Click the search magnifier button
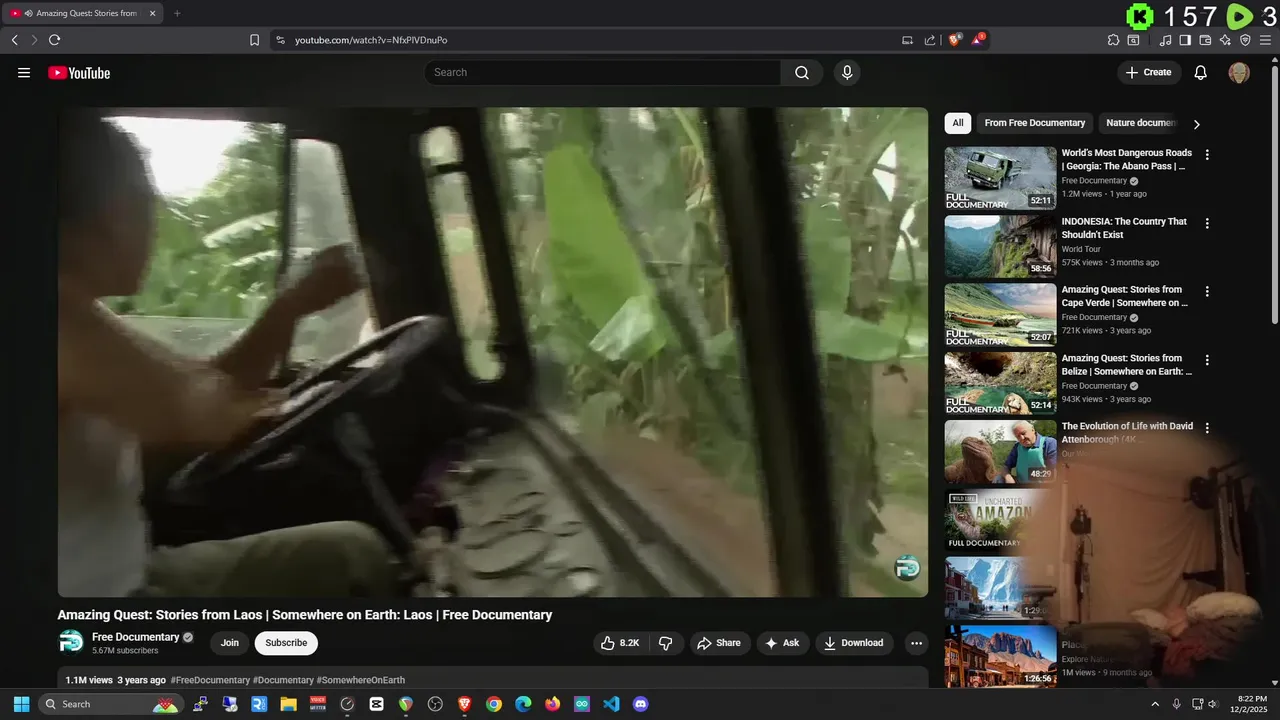Viewport: 1280px width, 720px height. tap(802, 72)
